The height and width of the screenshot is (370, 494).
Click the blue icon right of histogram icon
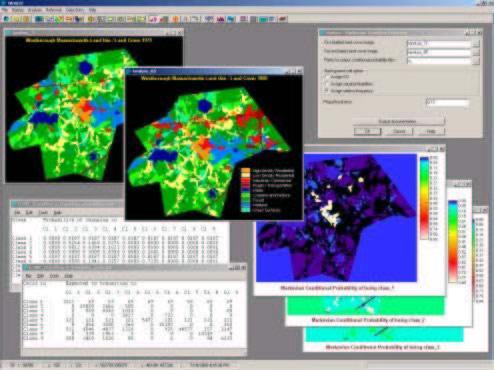pos(231,19)
